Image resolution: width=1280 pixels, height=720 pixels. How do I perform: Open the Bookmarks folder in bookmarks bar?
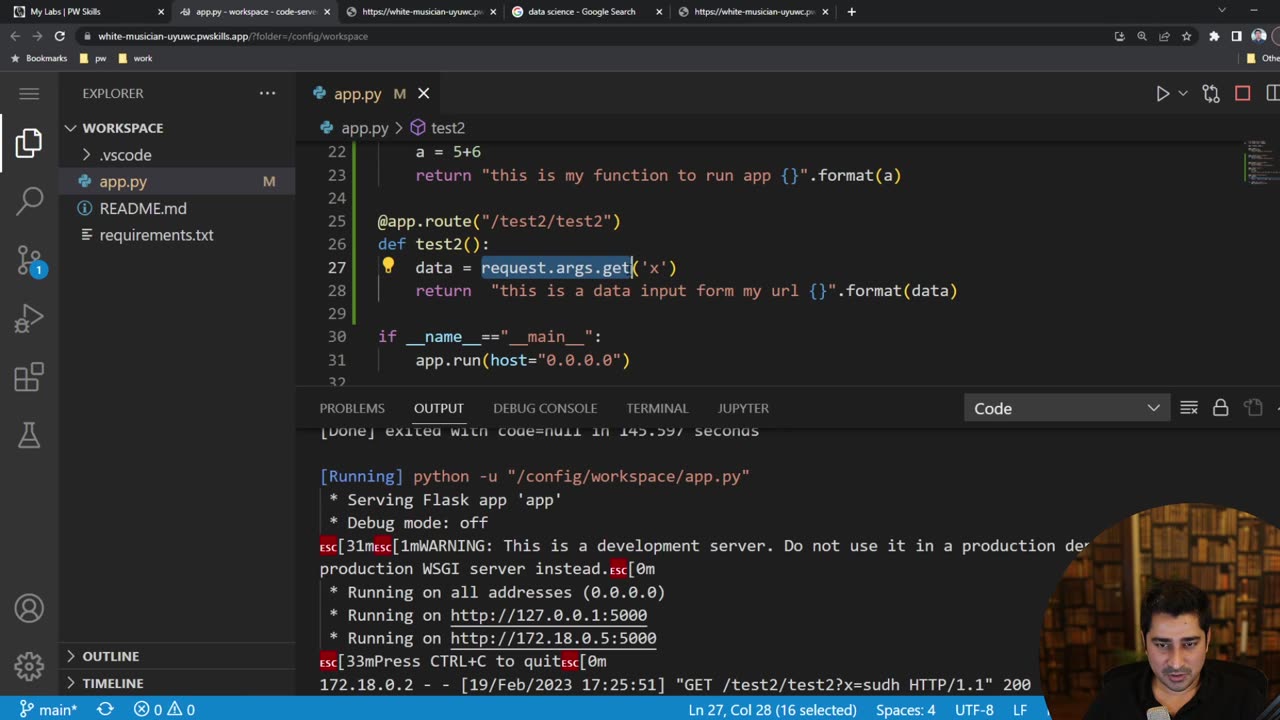pyautogui.click(x=38, y=58)
